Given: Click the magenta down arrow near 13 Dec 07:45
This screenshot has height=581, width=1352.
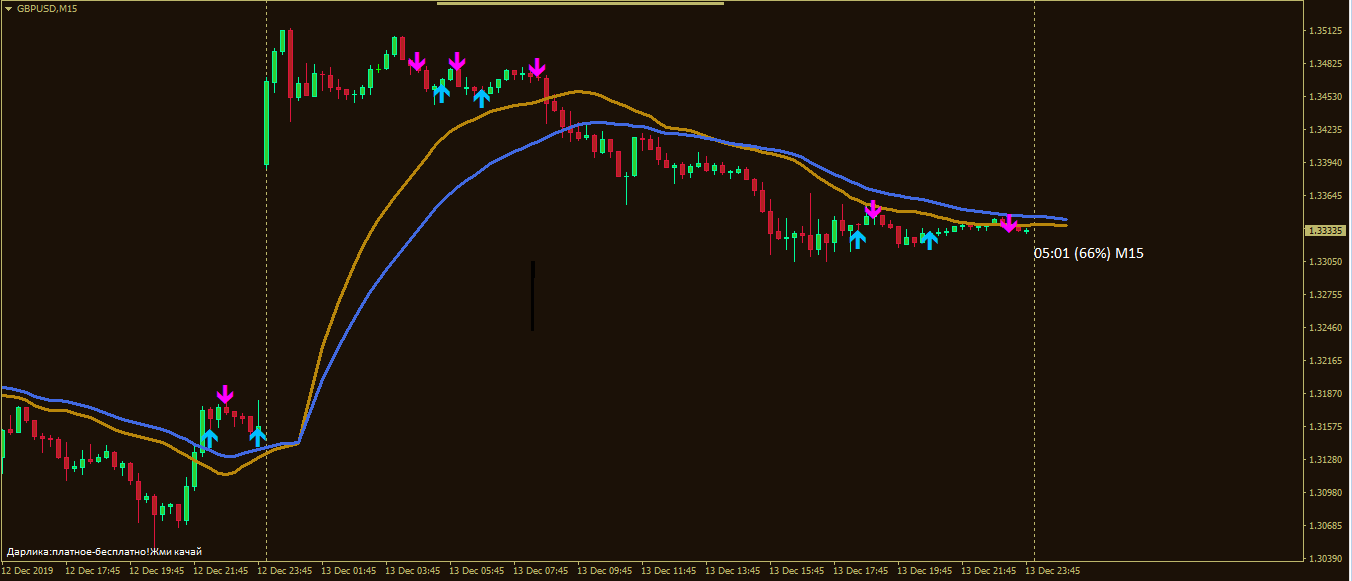Looking at the screenshot, I should pos(537,67).
